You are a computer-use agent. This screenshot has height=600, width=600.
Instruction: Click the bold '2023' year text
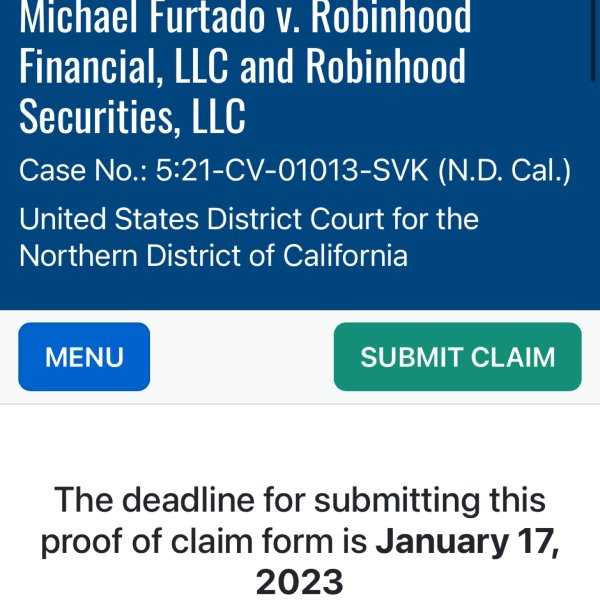click(300, 582)
